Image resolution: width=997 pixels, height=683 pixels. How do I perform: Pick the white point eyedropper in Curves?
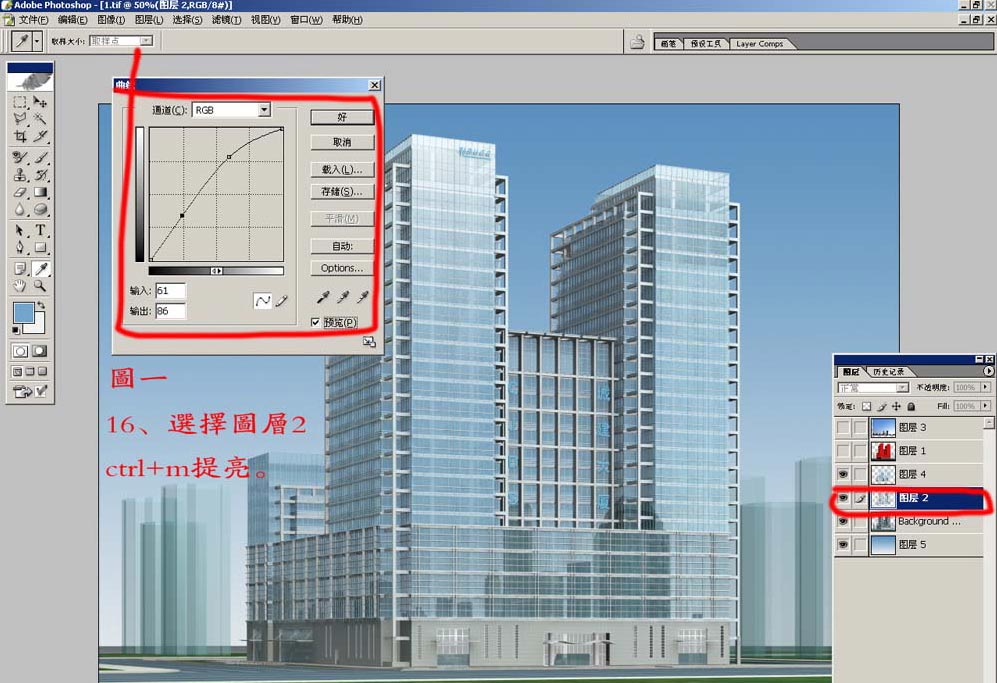click(x=363, y=296)
